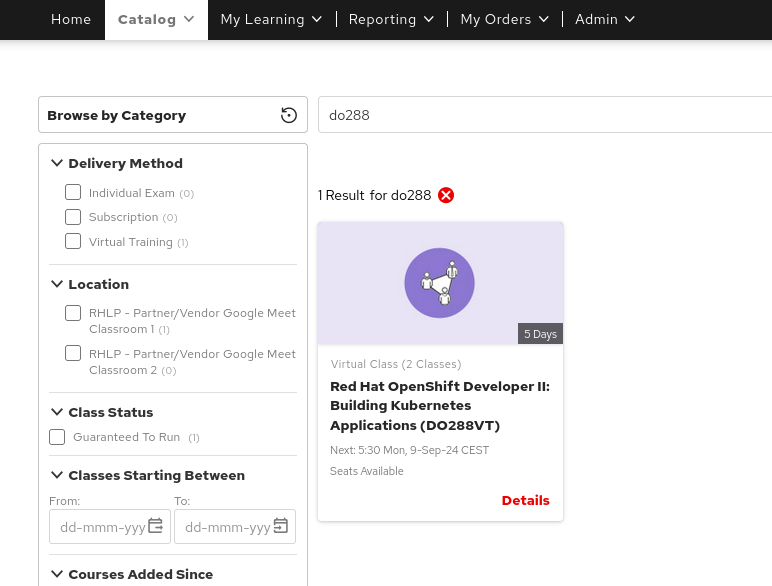Viewport: 772px width, 586px height.
Task: Clear the do288 search with red X icon
Action: tap(446, 195)
